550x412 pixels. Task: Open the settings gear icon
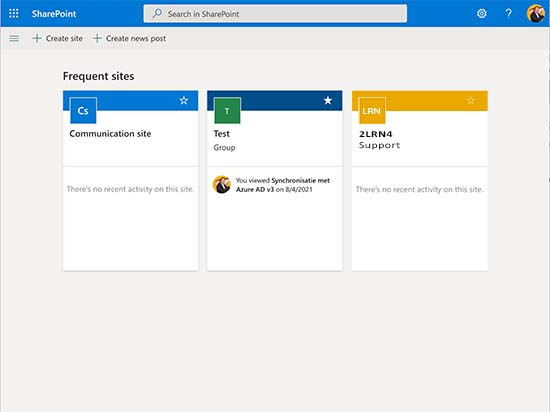coord(482,14)
